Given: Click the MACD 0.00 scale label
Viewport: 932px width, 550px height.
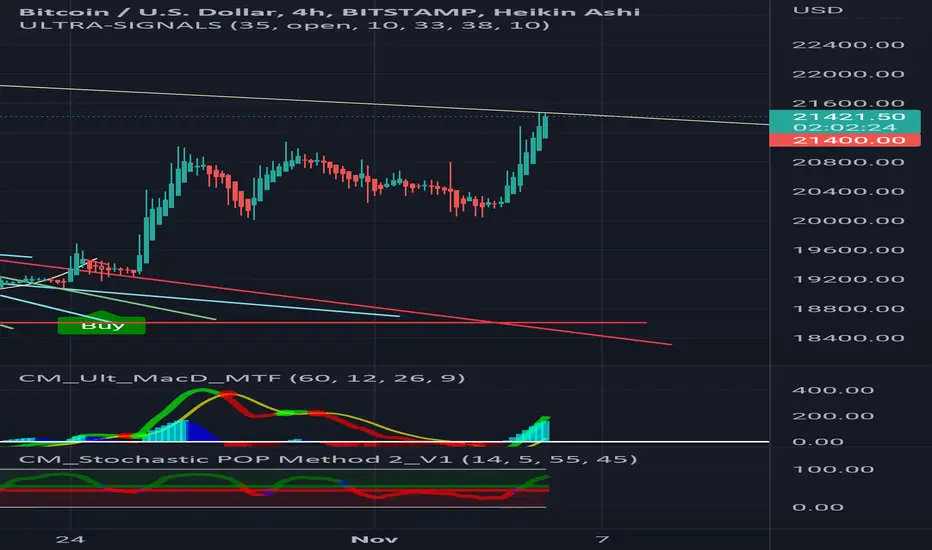Looking at the screenshot, I should tap(818, 442).
